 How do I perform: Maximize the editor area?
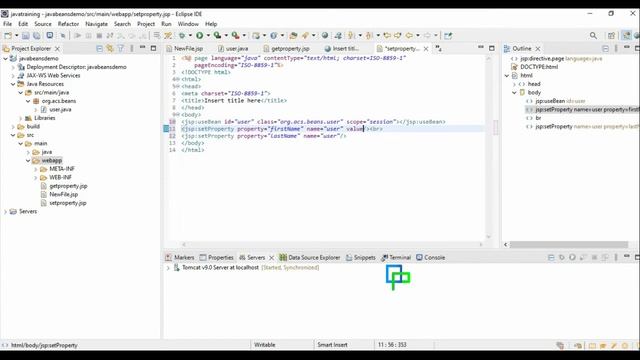(492, 48)
